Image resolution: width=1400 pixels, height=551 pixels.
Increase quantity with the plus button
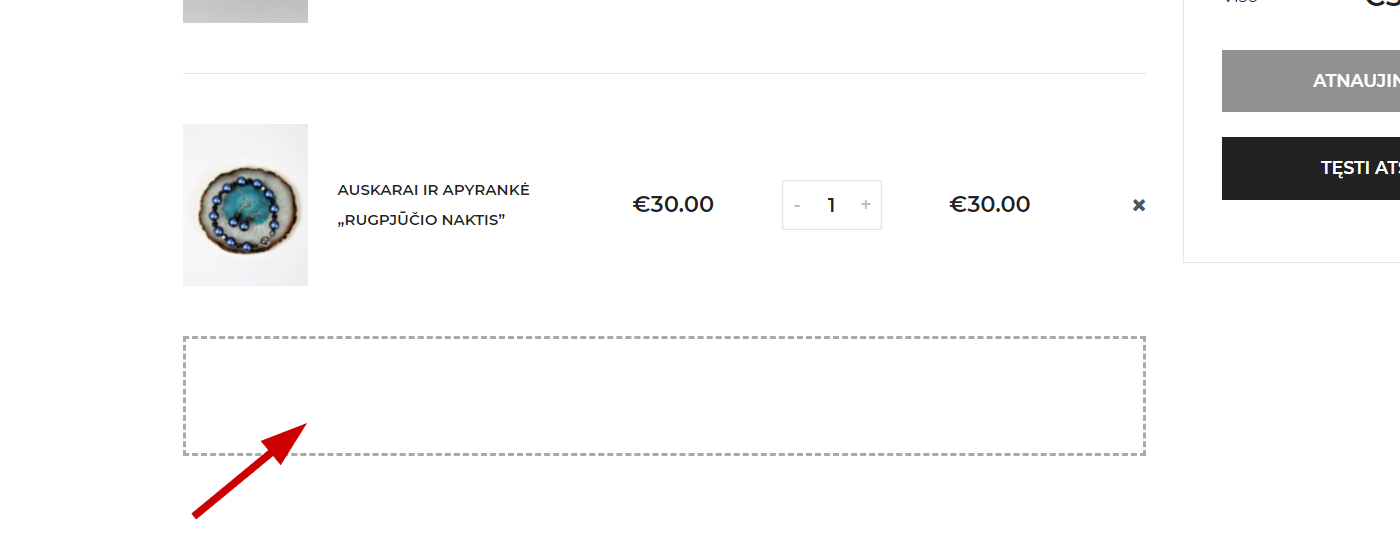click(x=866, y=205)
